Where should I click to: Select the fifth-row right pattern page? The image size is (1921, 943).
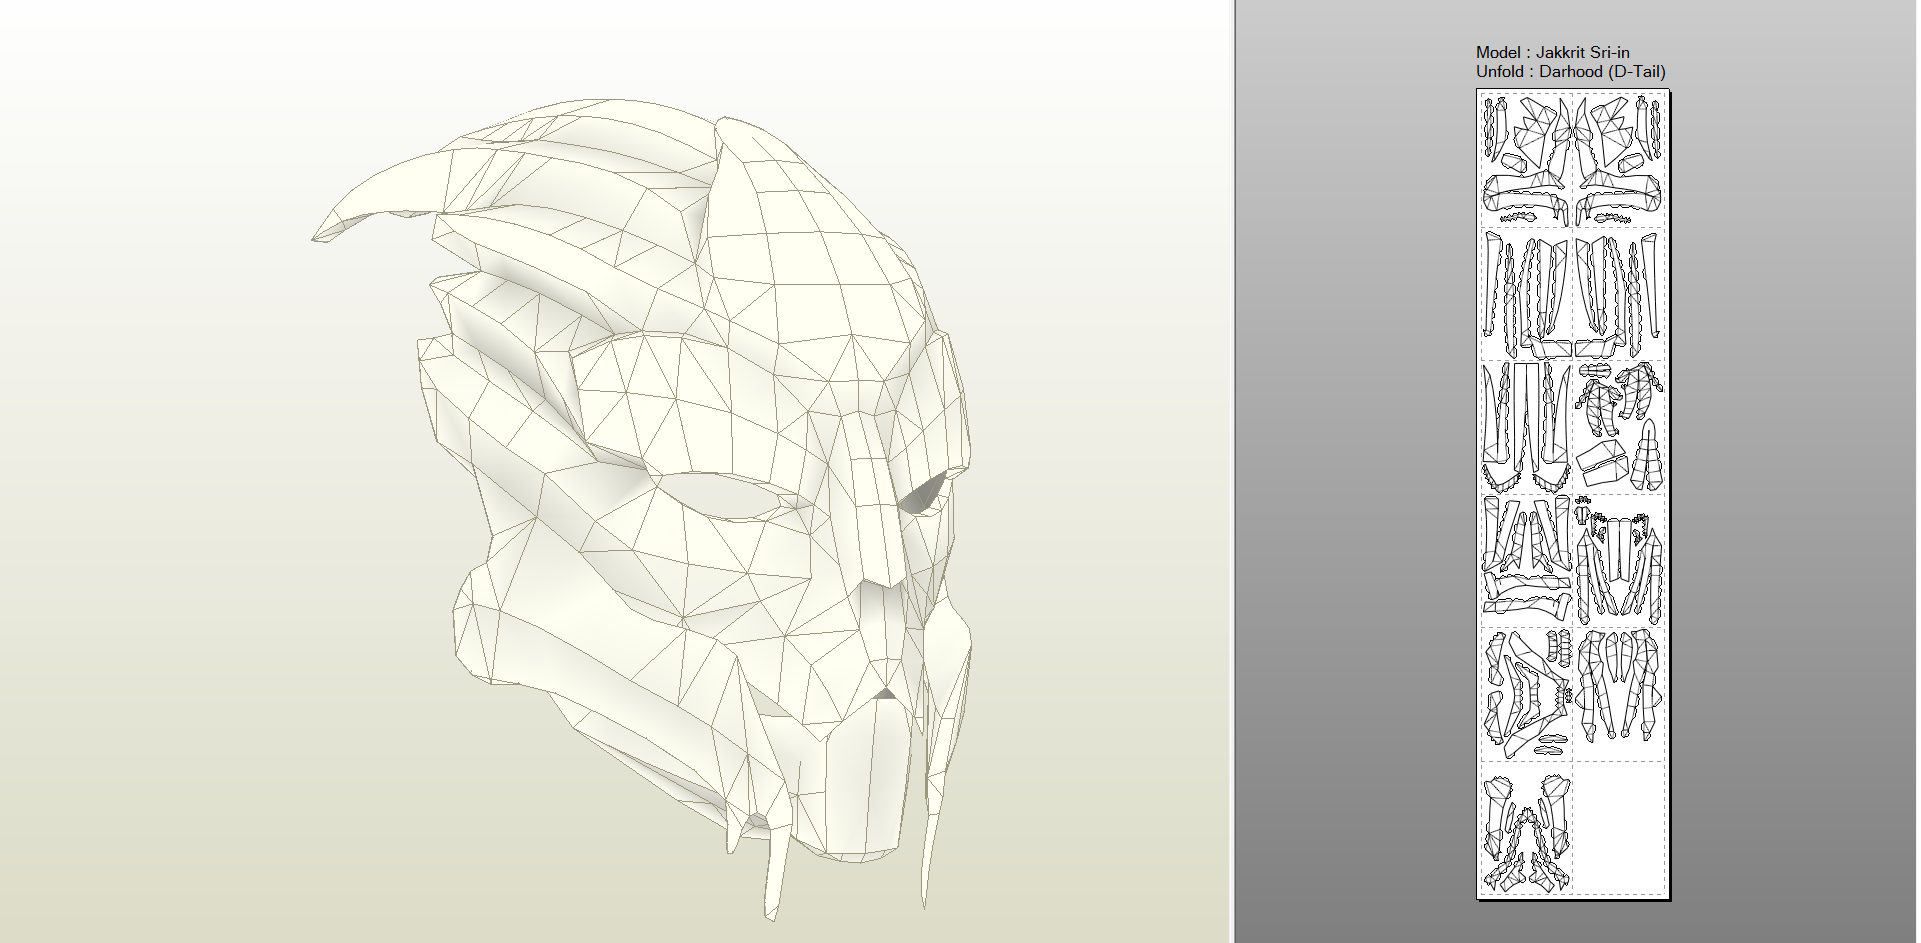click(1619, 695)
